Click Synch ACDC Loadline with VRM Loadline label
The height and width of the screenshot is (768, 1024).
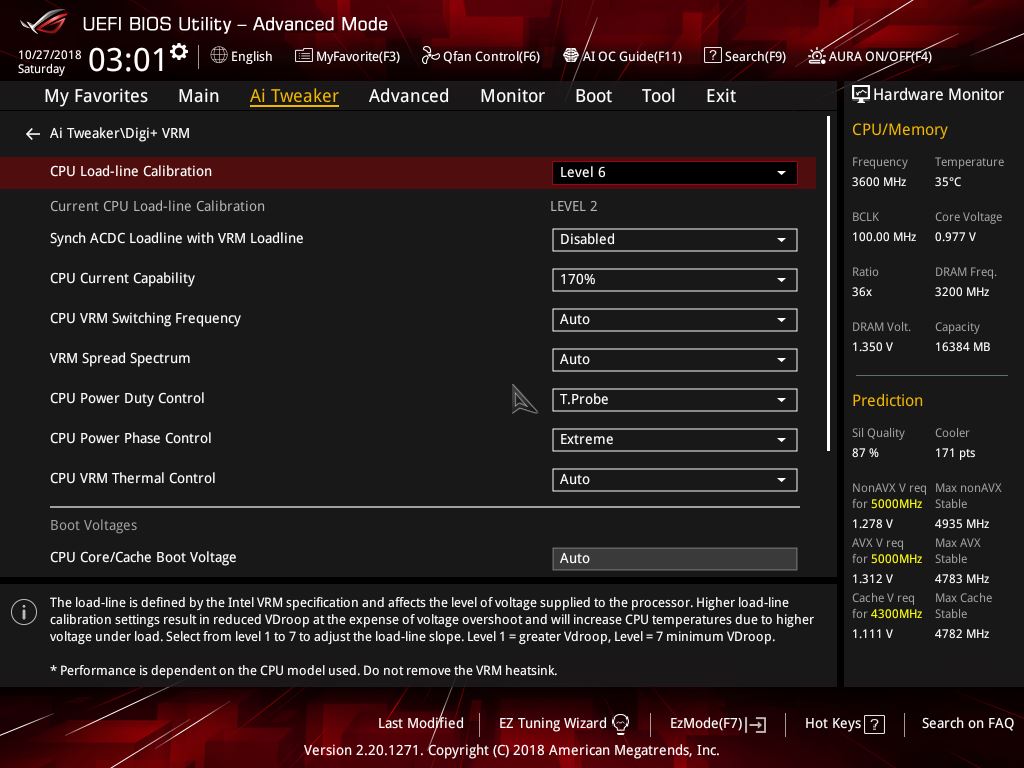pos(176,238)
